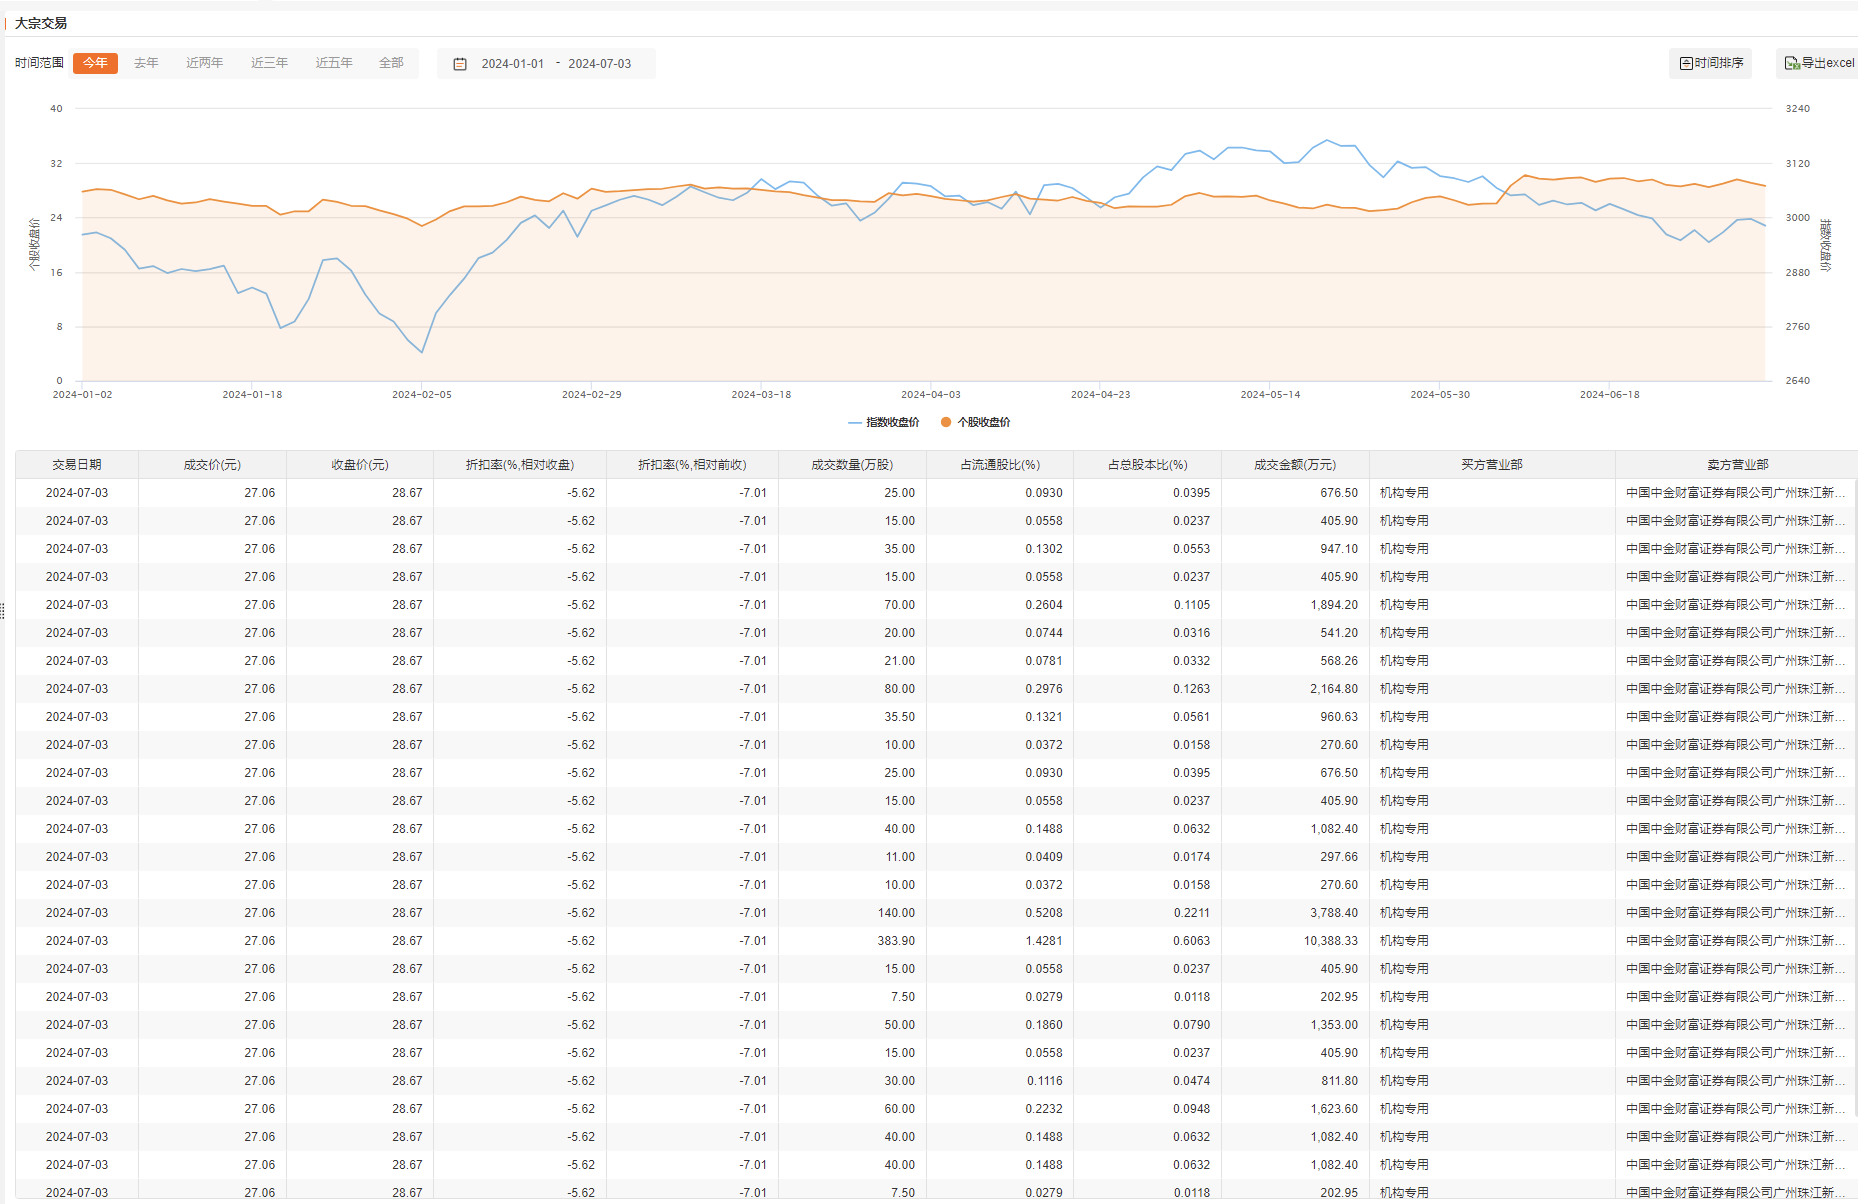Click the 折扣率(%,相对收盘) column header
This screenshot has height=1204, width=1858.
[520, 465]
